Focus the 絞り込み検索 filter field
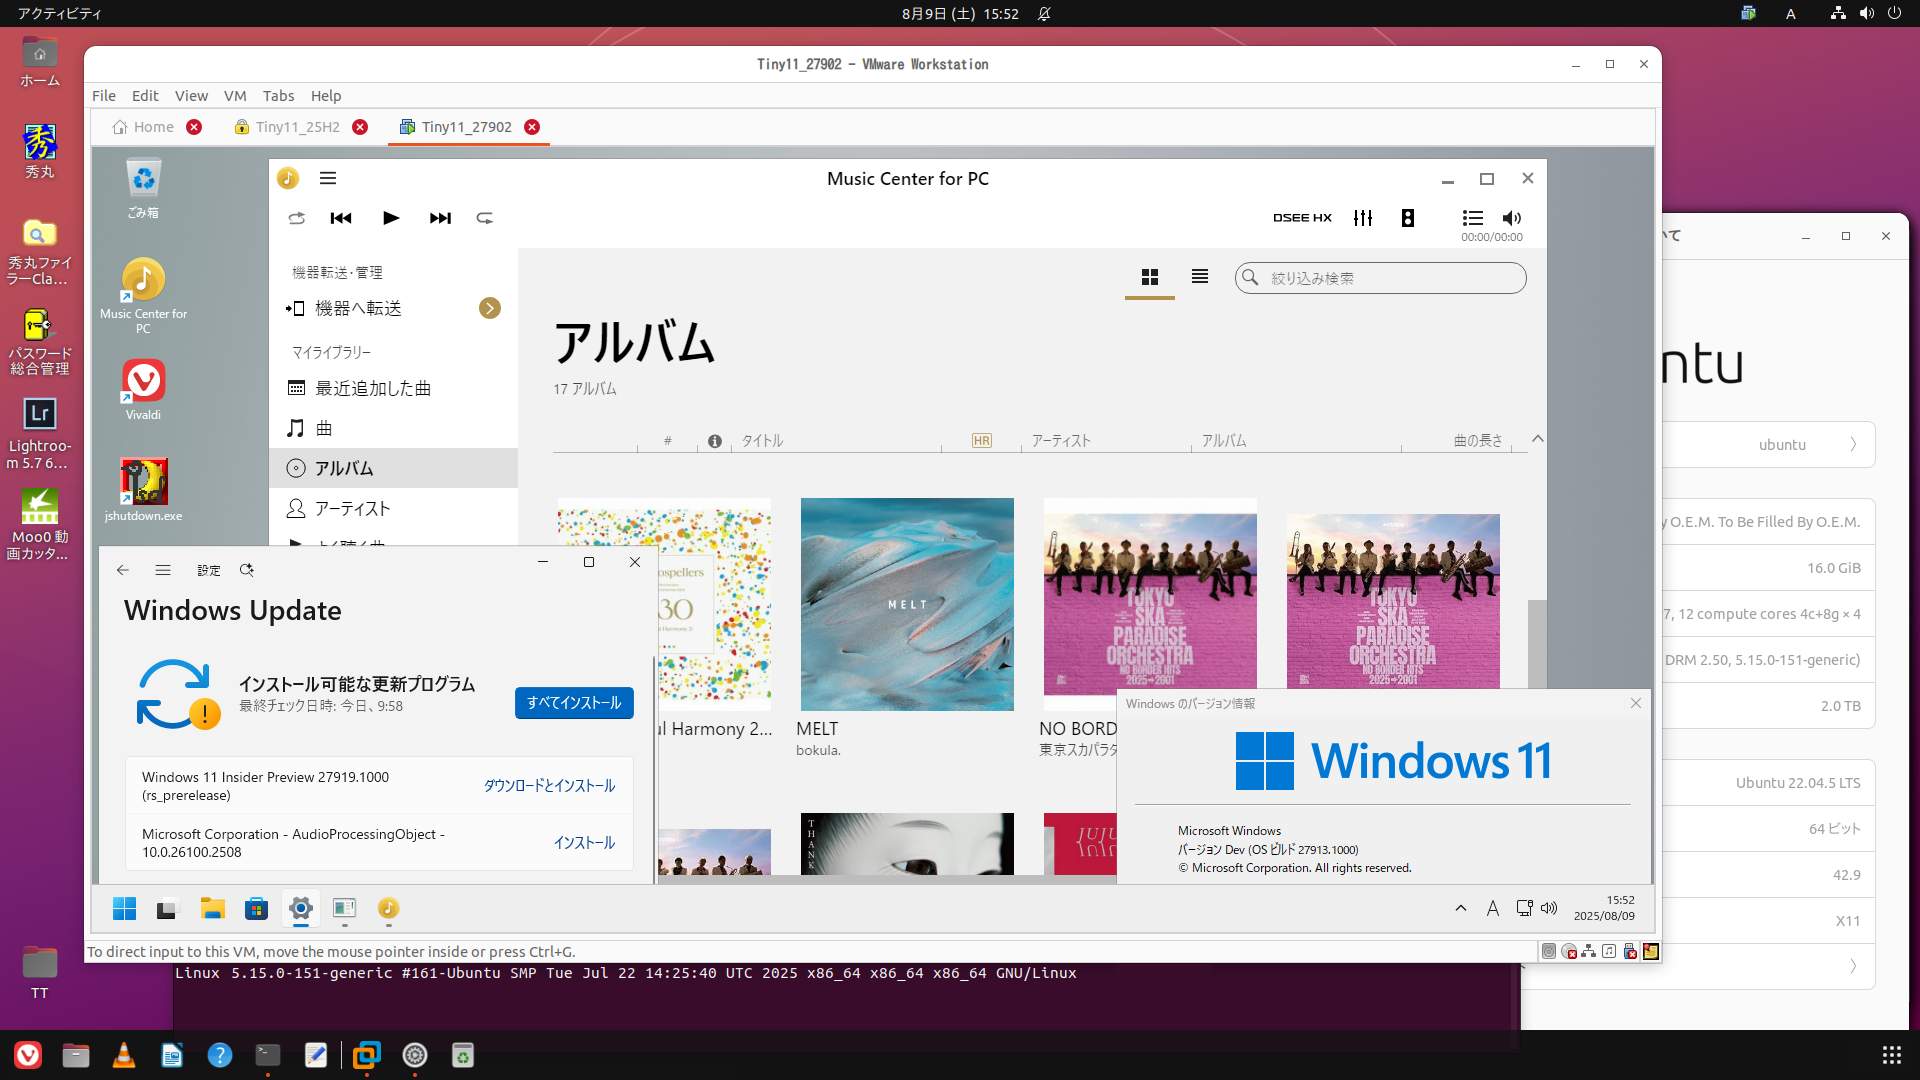 1381,278
